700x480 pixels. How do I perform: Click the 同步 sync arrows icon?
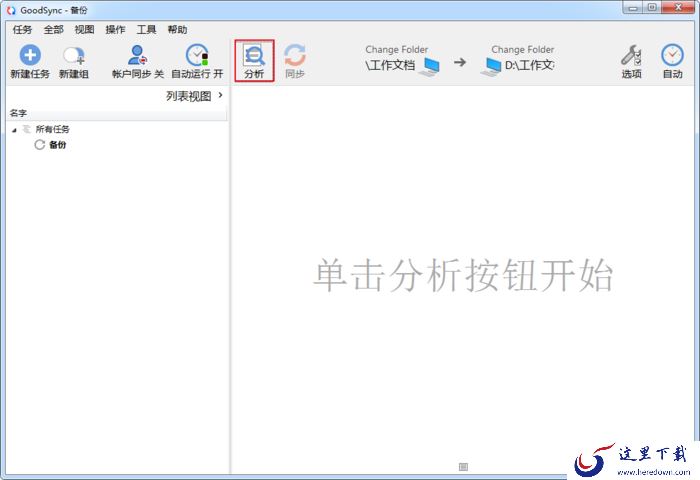(x=295, y=55)
